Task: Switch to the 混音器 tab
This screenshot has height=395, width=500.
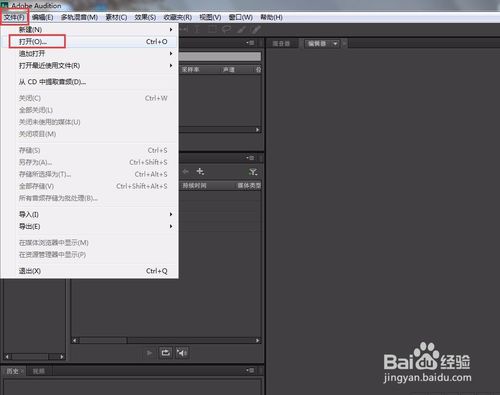Action: [x=281, y=44]
